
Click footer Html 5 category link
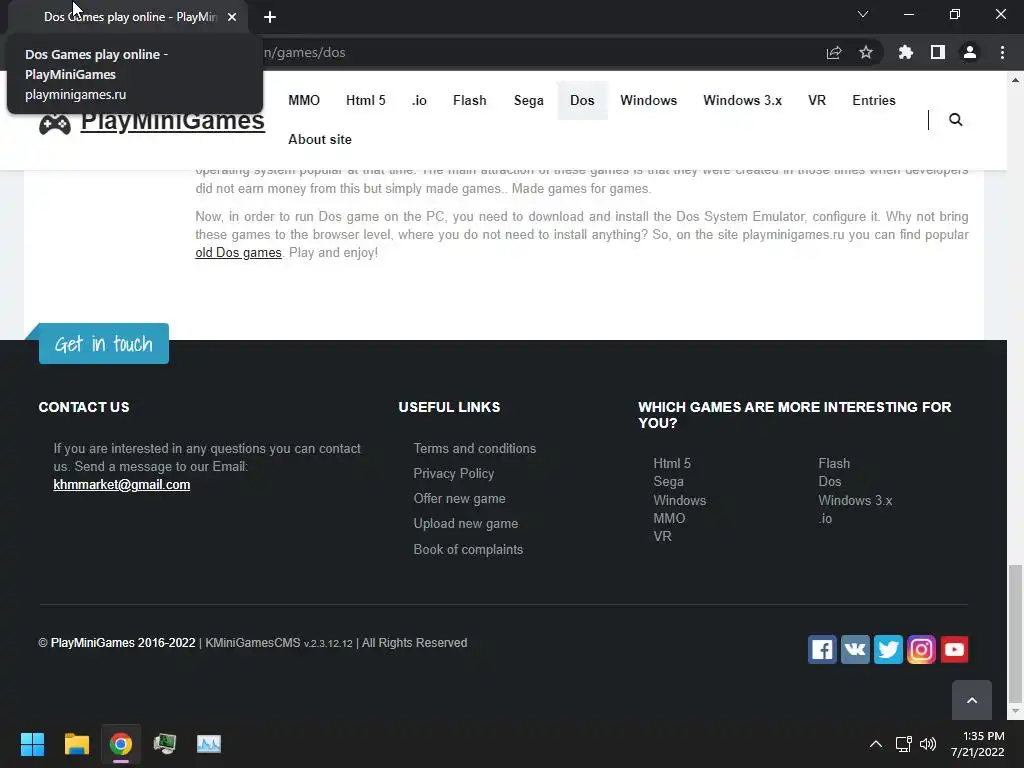click(672, 463)
